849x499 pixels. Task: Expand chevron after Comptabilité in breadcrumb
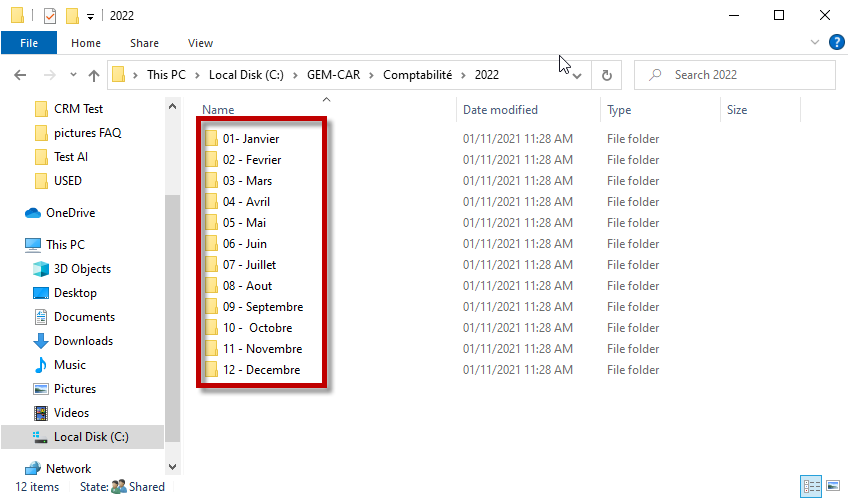coord(463,75)
